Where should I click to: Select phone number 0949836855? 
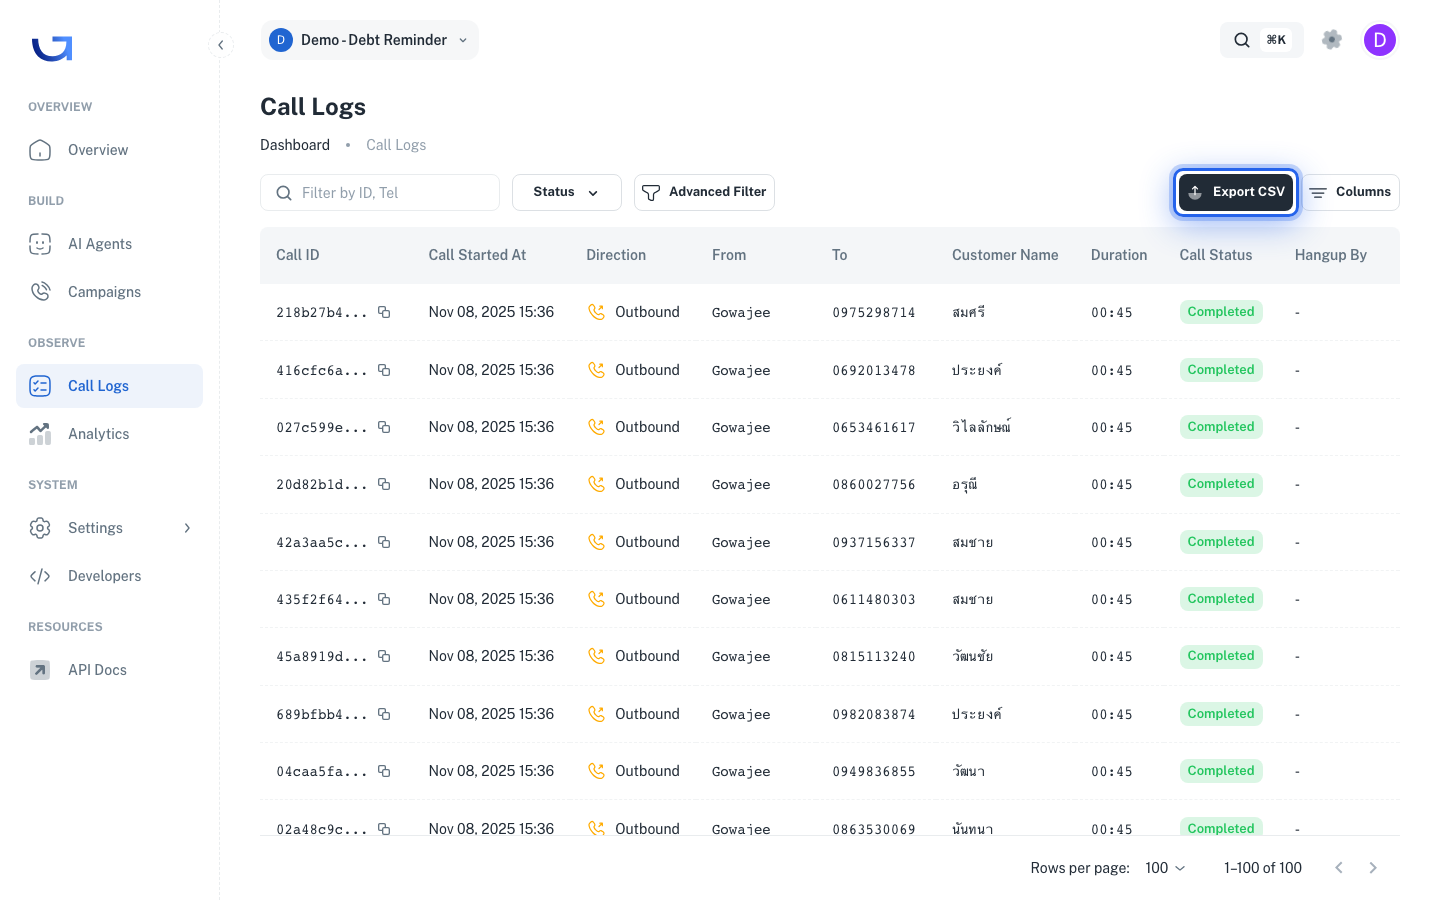tap(874, 772)
